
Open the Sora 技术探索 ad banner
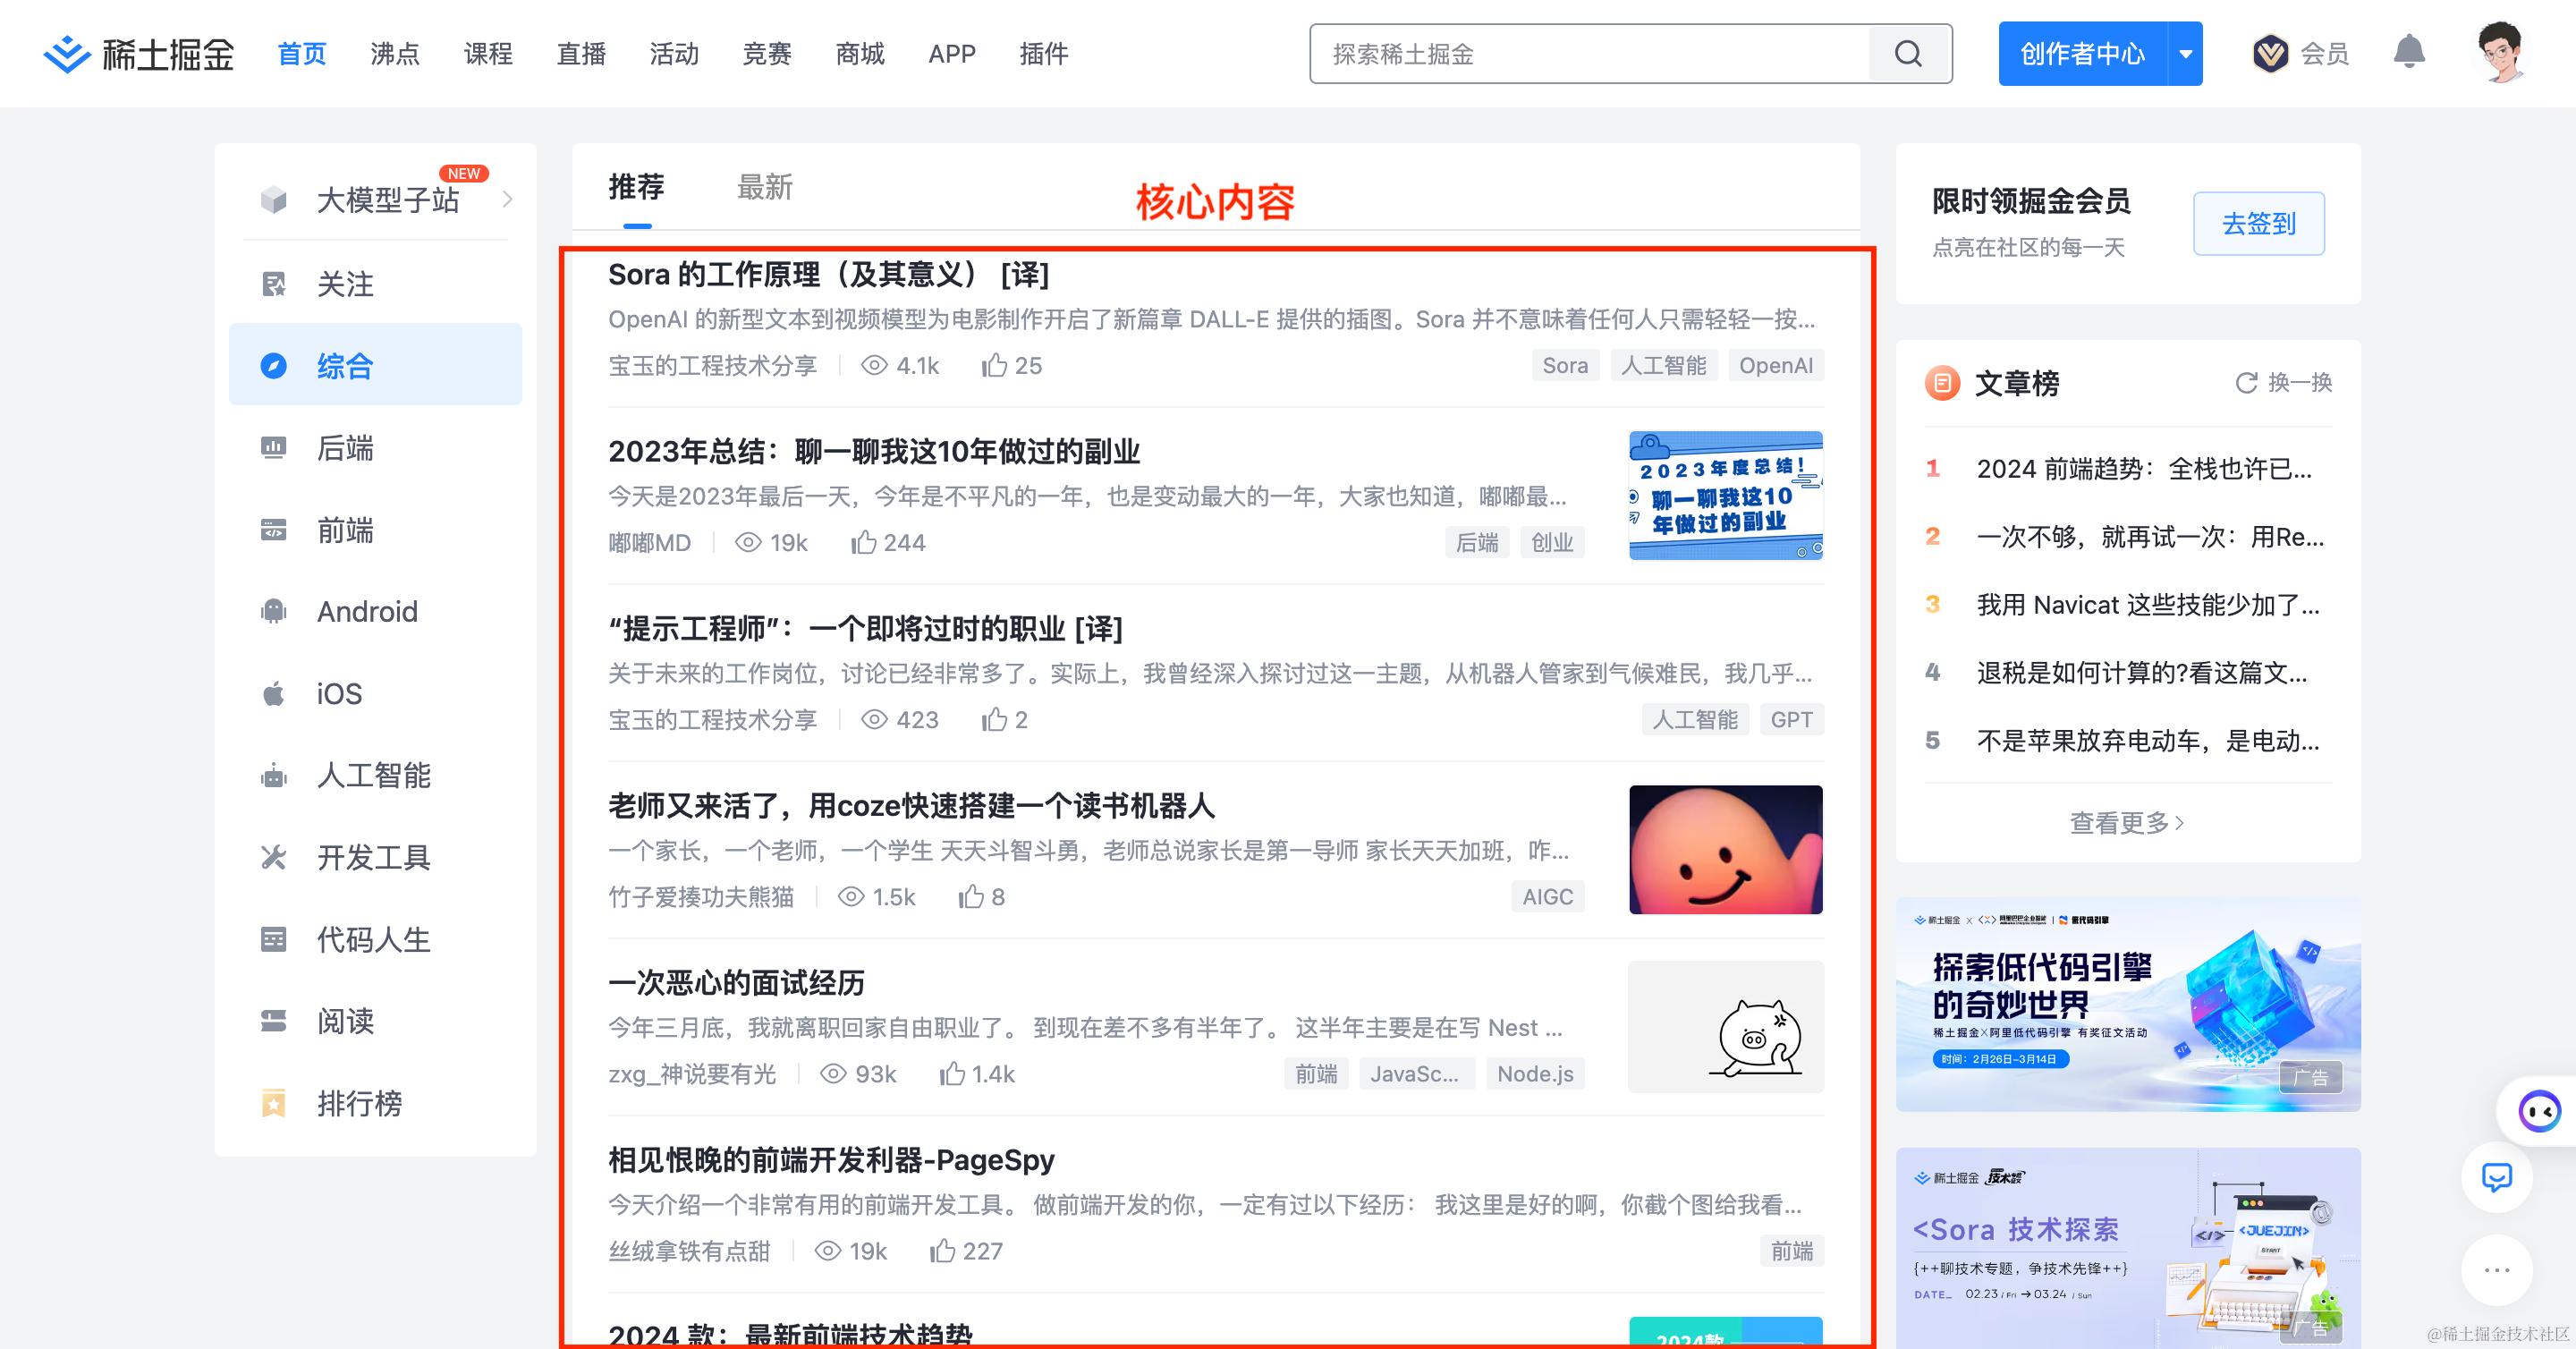pos(2128,1247)
